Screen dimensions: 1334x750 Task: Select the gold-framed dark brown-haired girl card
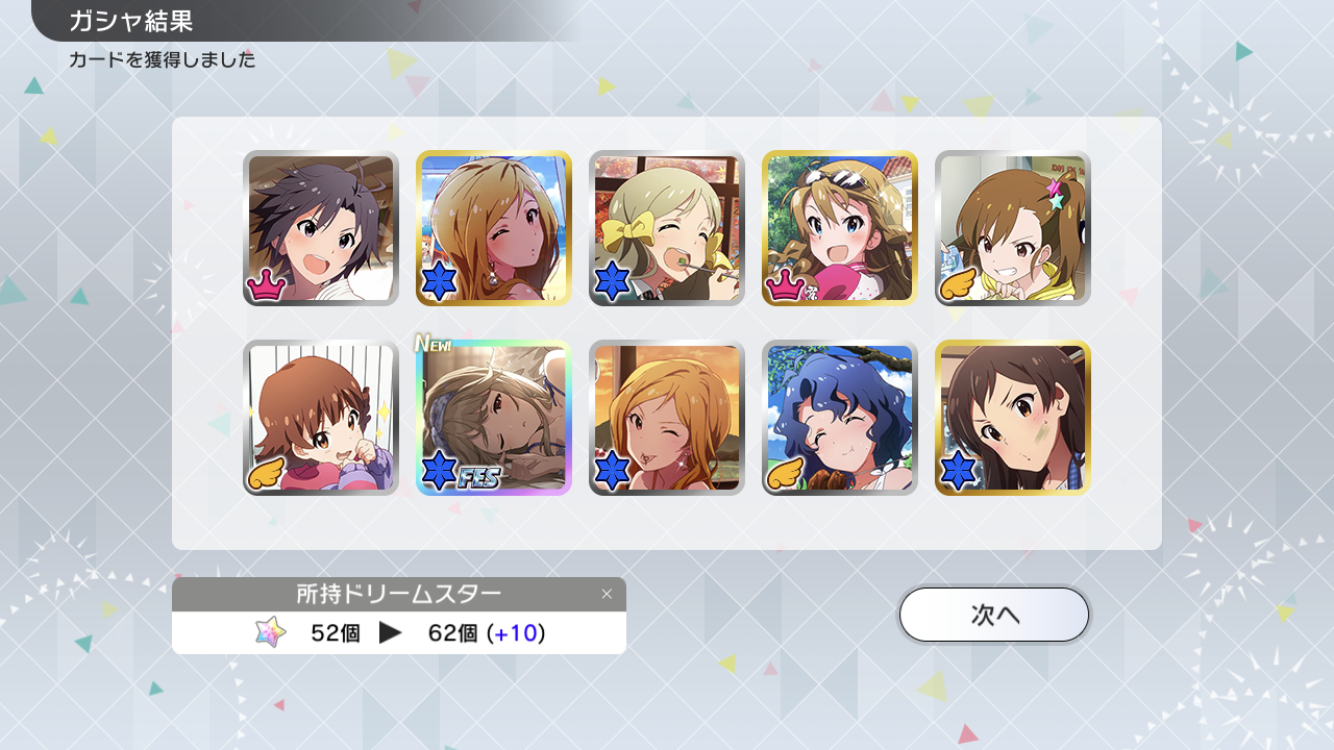1013,417
